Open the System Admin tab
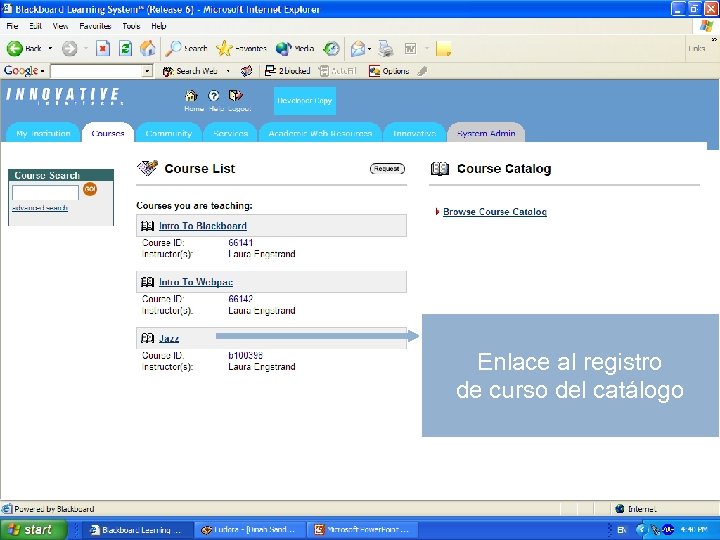The width and height of the screenshot is (720, 540). (x=486, y=133)
